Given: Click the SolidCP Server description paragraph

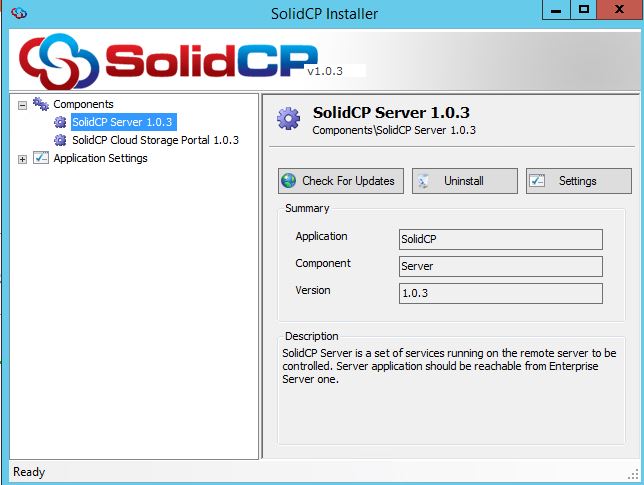Looking at the screenshot, I should [449, 366].
